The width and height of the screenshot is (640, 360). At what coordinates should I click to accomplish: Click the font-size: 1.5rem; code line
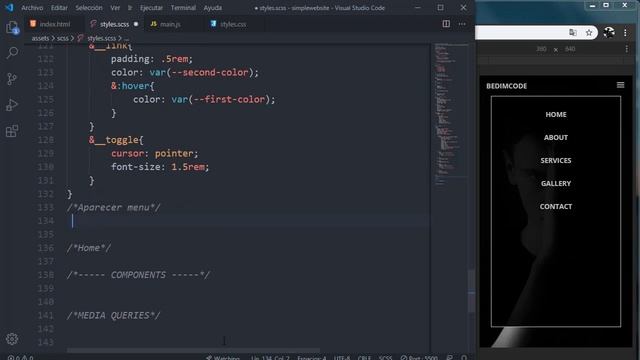click(160, 167)
